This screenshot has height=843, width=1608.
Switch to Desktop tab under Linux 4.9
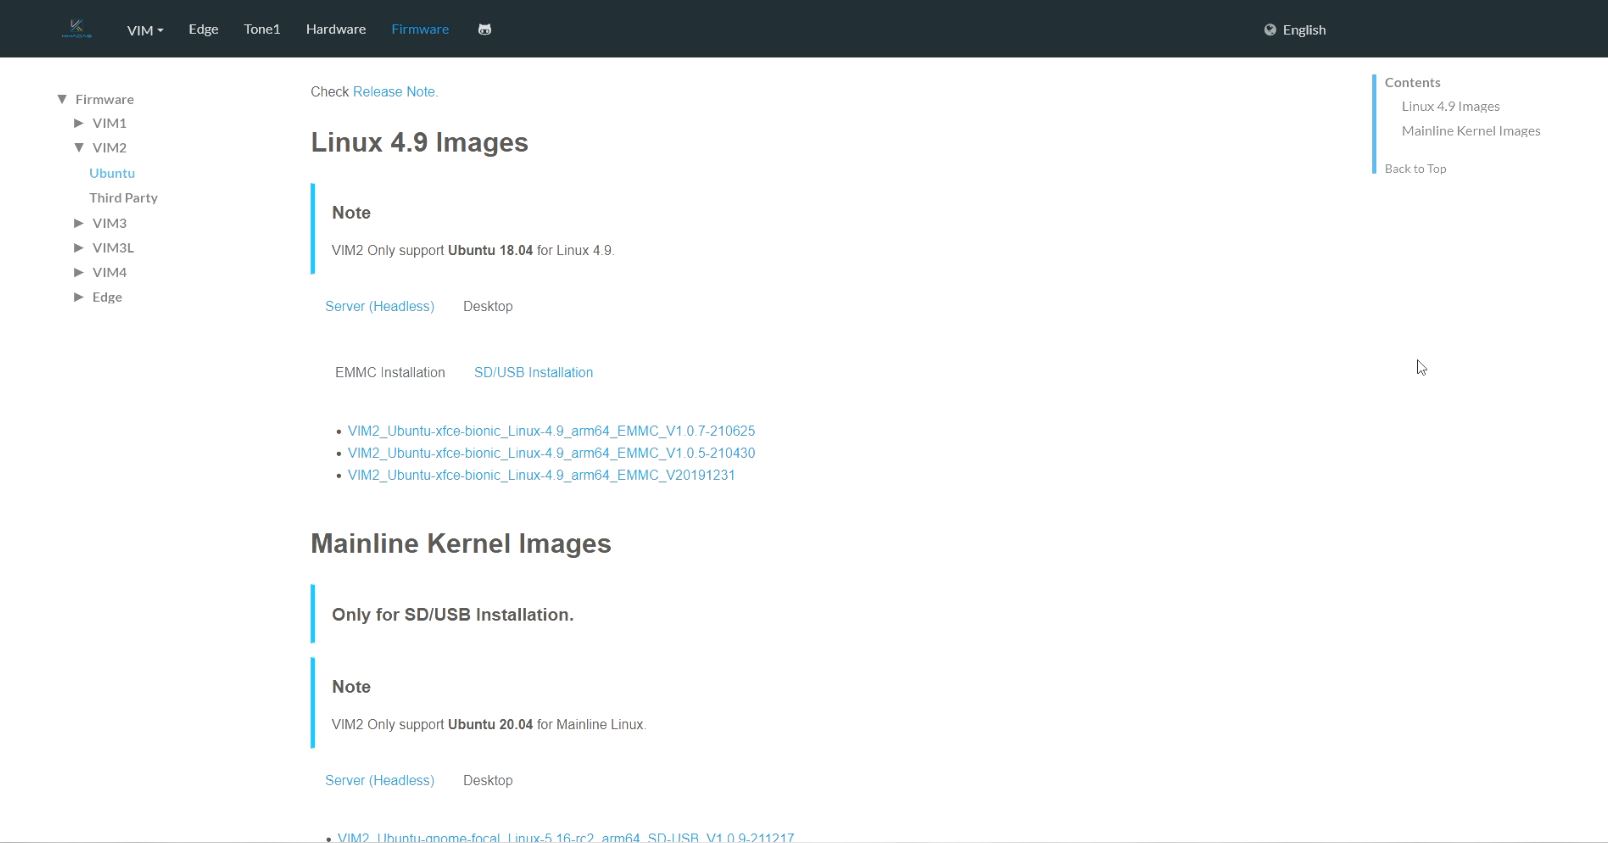coord(487,306)
